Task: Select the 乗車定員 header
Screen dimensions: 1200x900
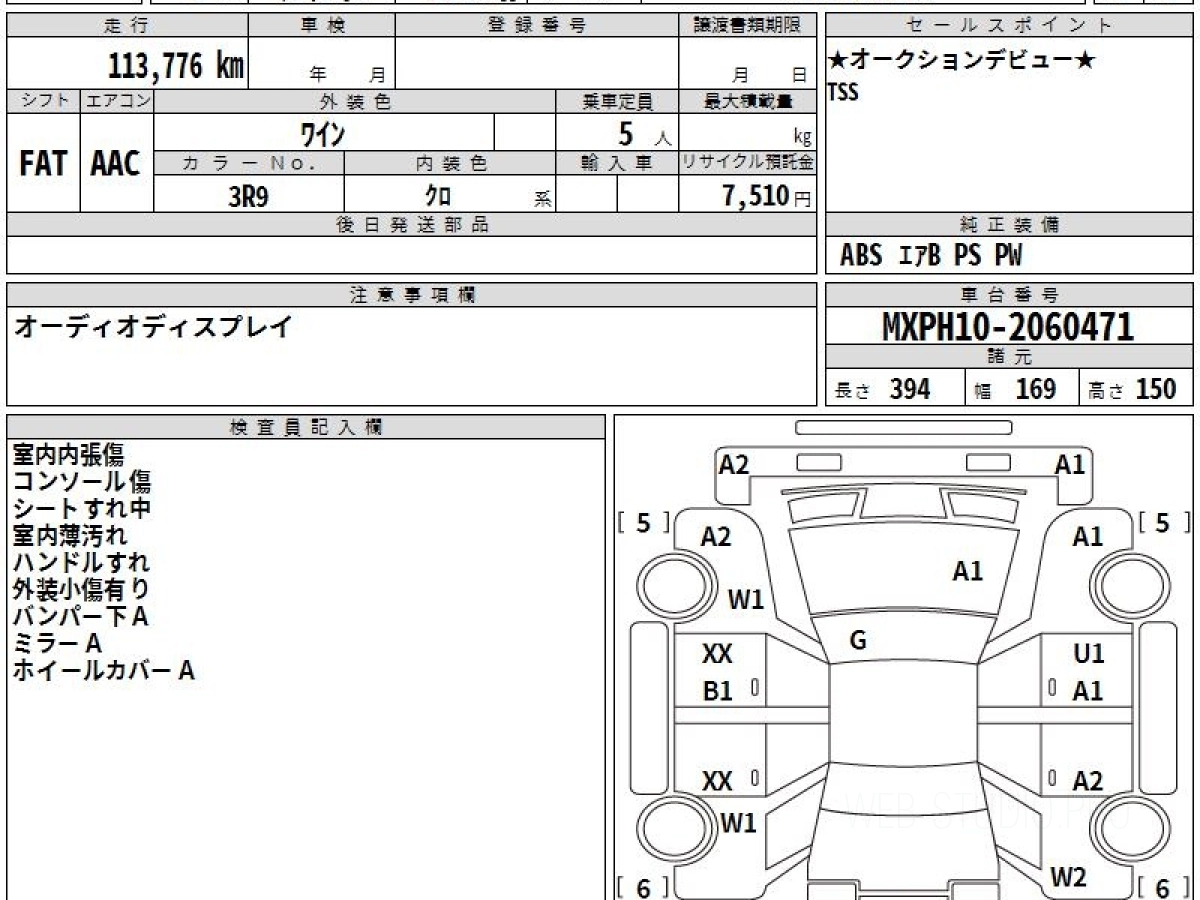Action: click(x=617, y=101)
